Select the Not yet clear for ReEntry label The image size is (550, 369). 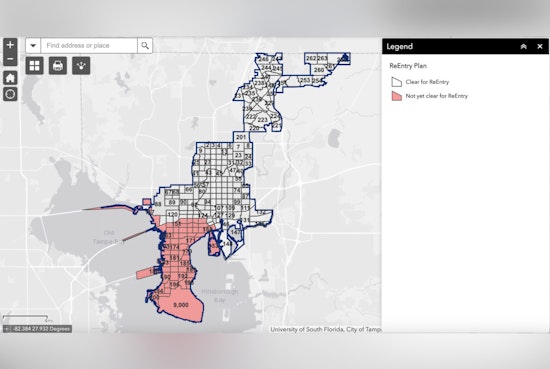(x=437, y=96)
